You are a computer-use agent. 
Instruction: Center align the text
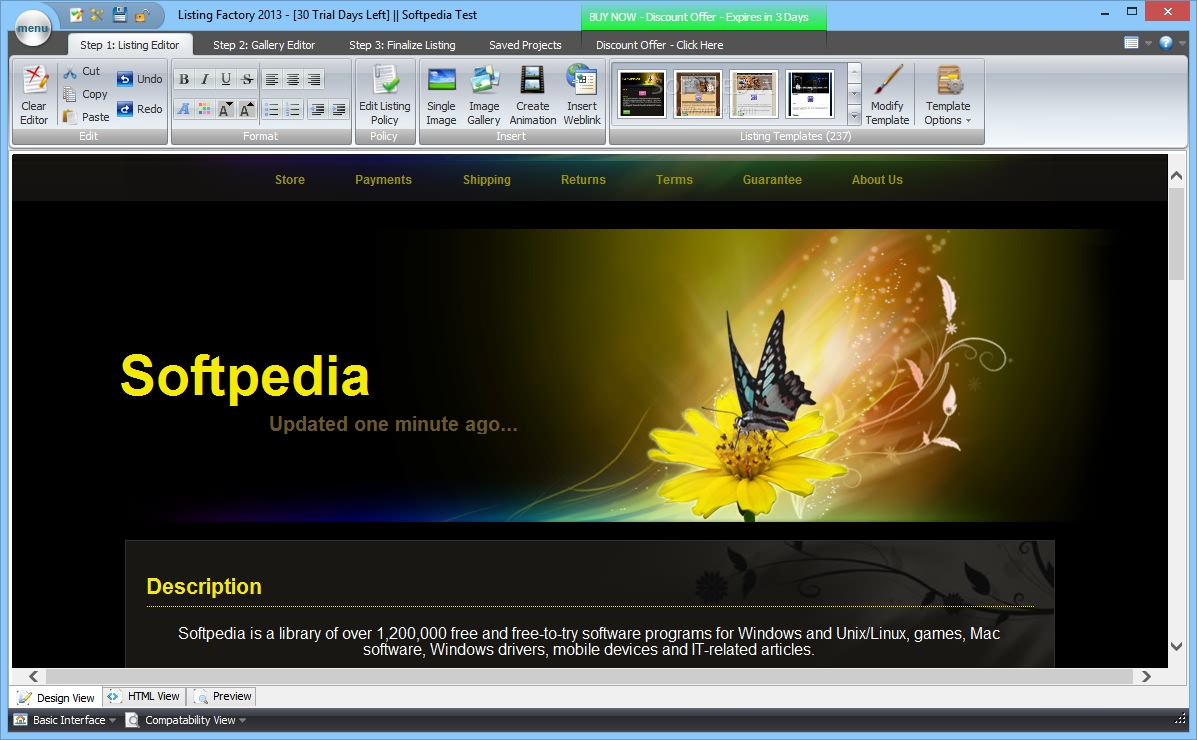[x=293, y=79]
